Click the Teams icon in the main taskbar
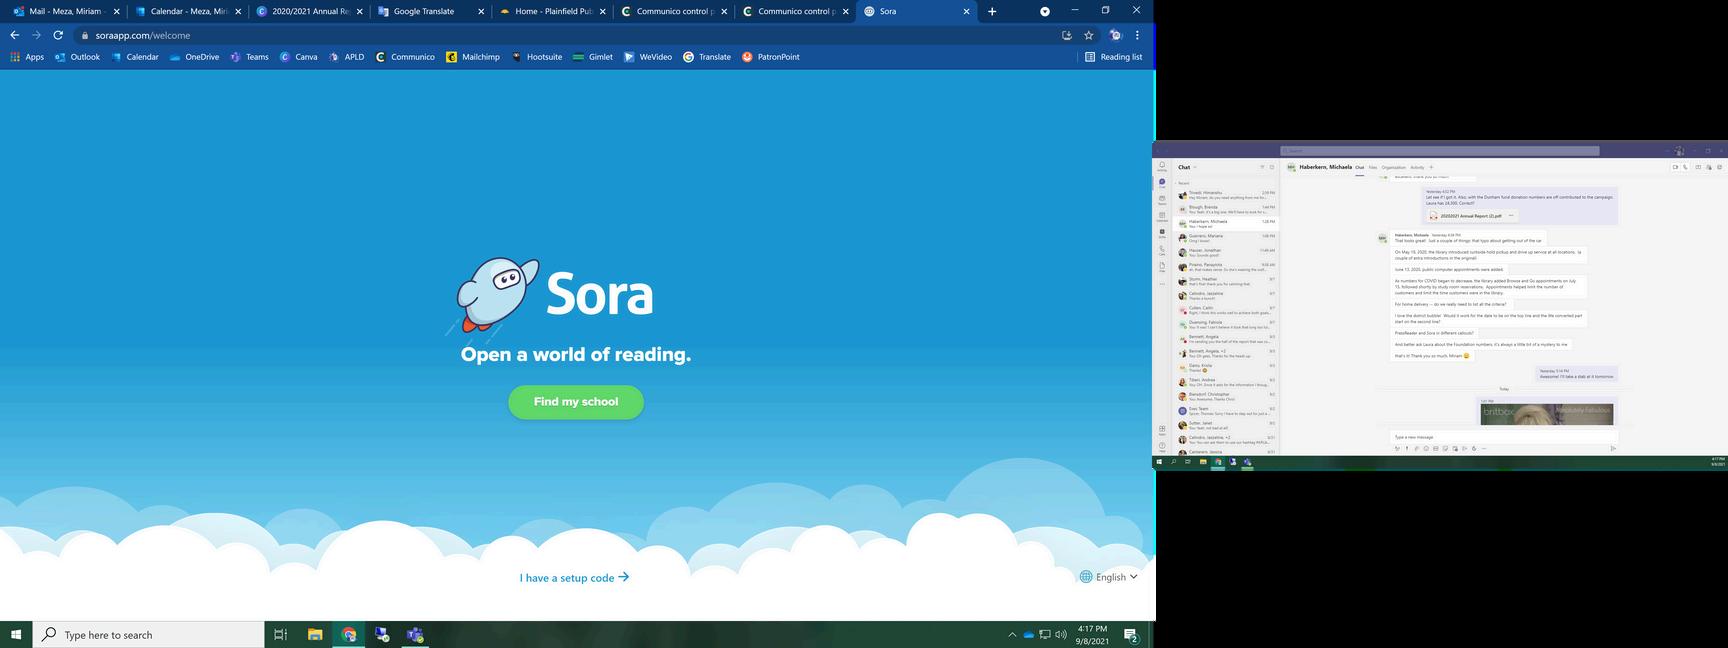 pos(415,634)
